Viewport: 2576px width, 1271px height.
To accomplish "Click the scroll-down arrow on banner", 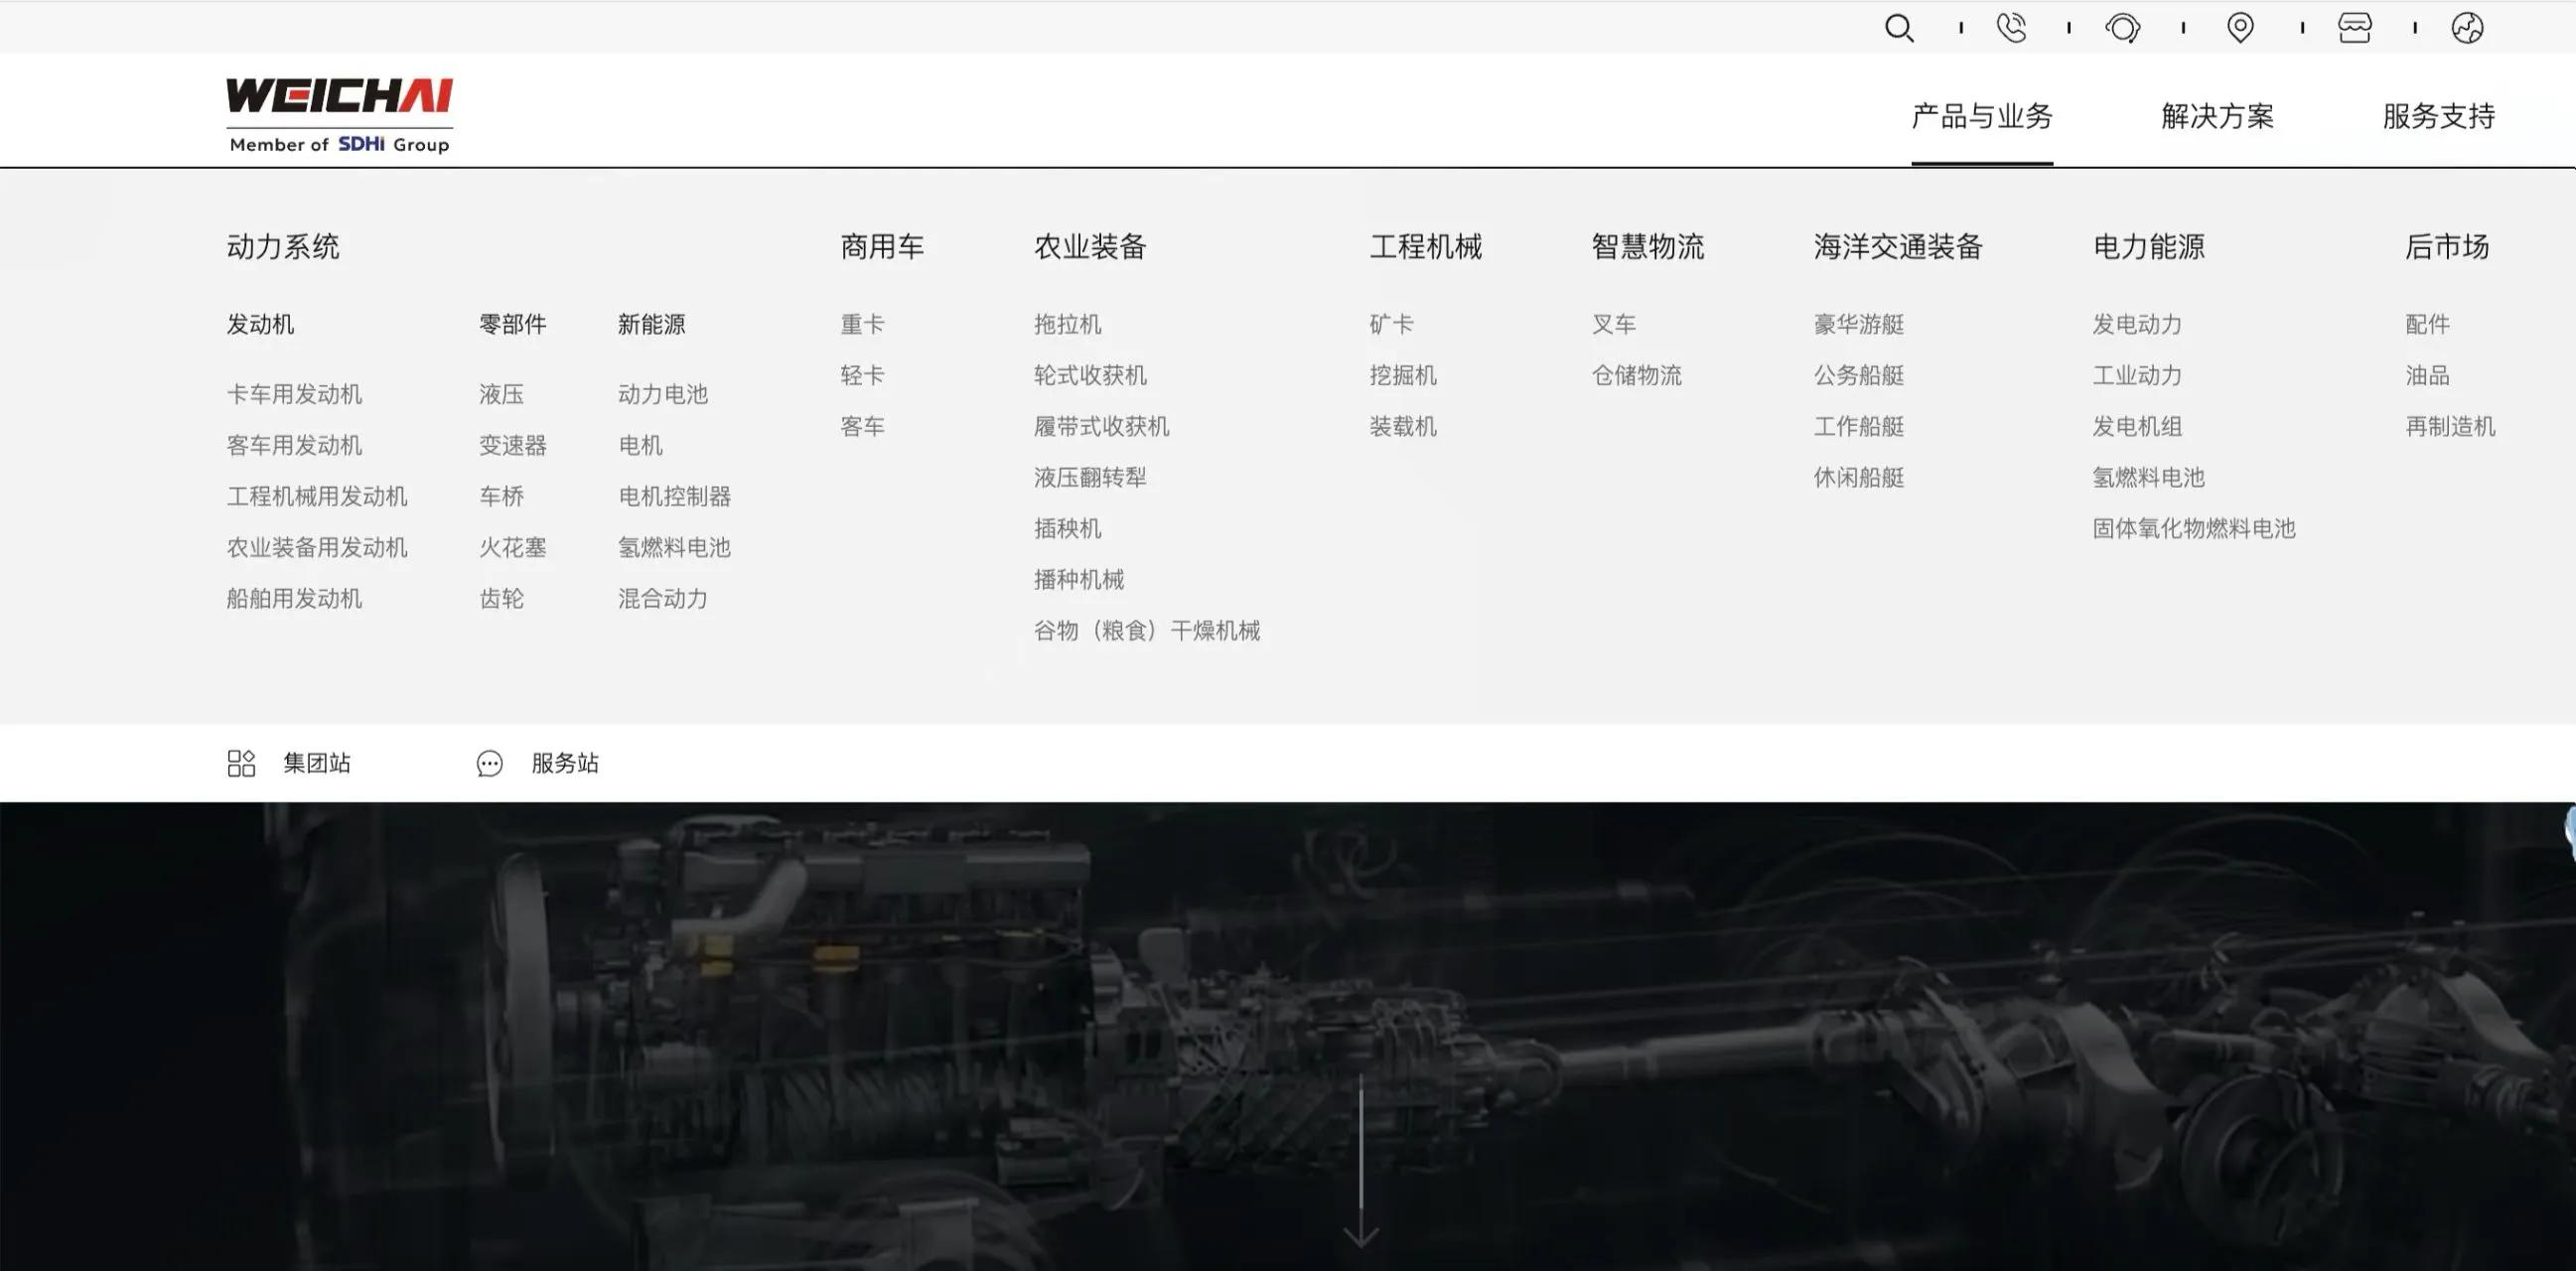I will pos(1361,1162).
